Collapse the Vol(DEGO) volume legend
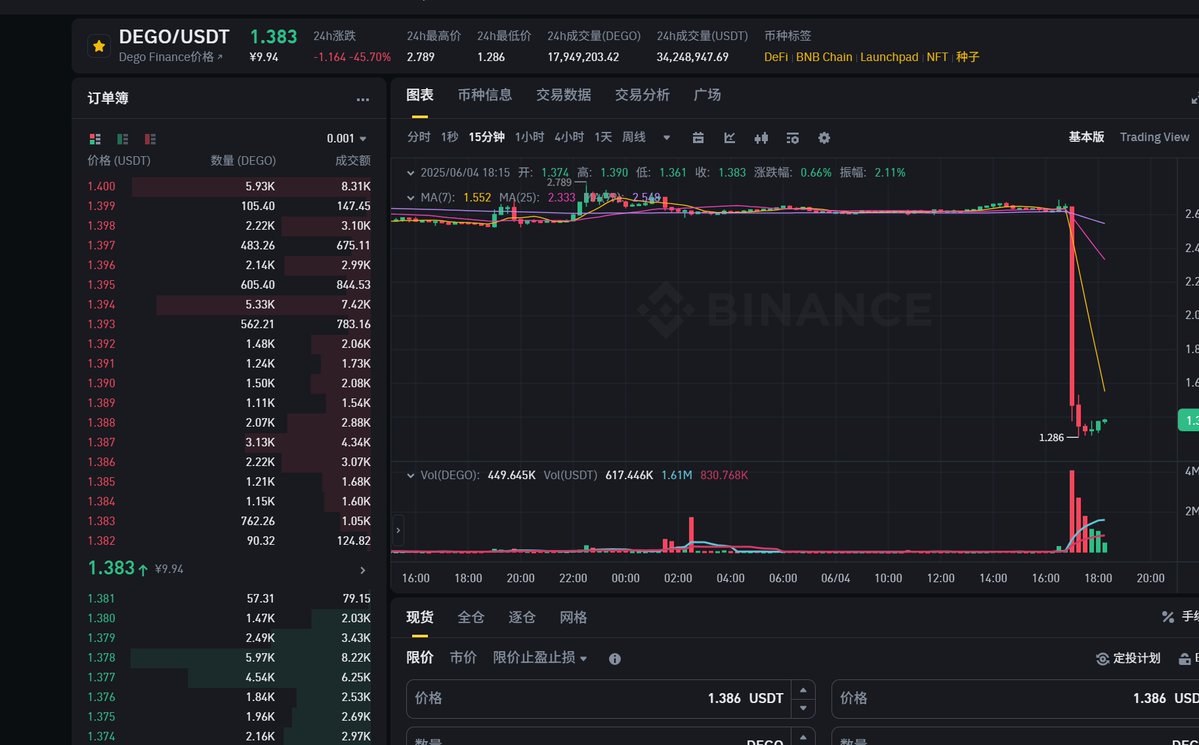Image resolution: width=1199 pixels, height=745 pixels. pyautogui.click(x=411, y=475)
